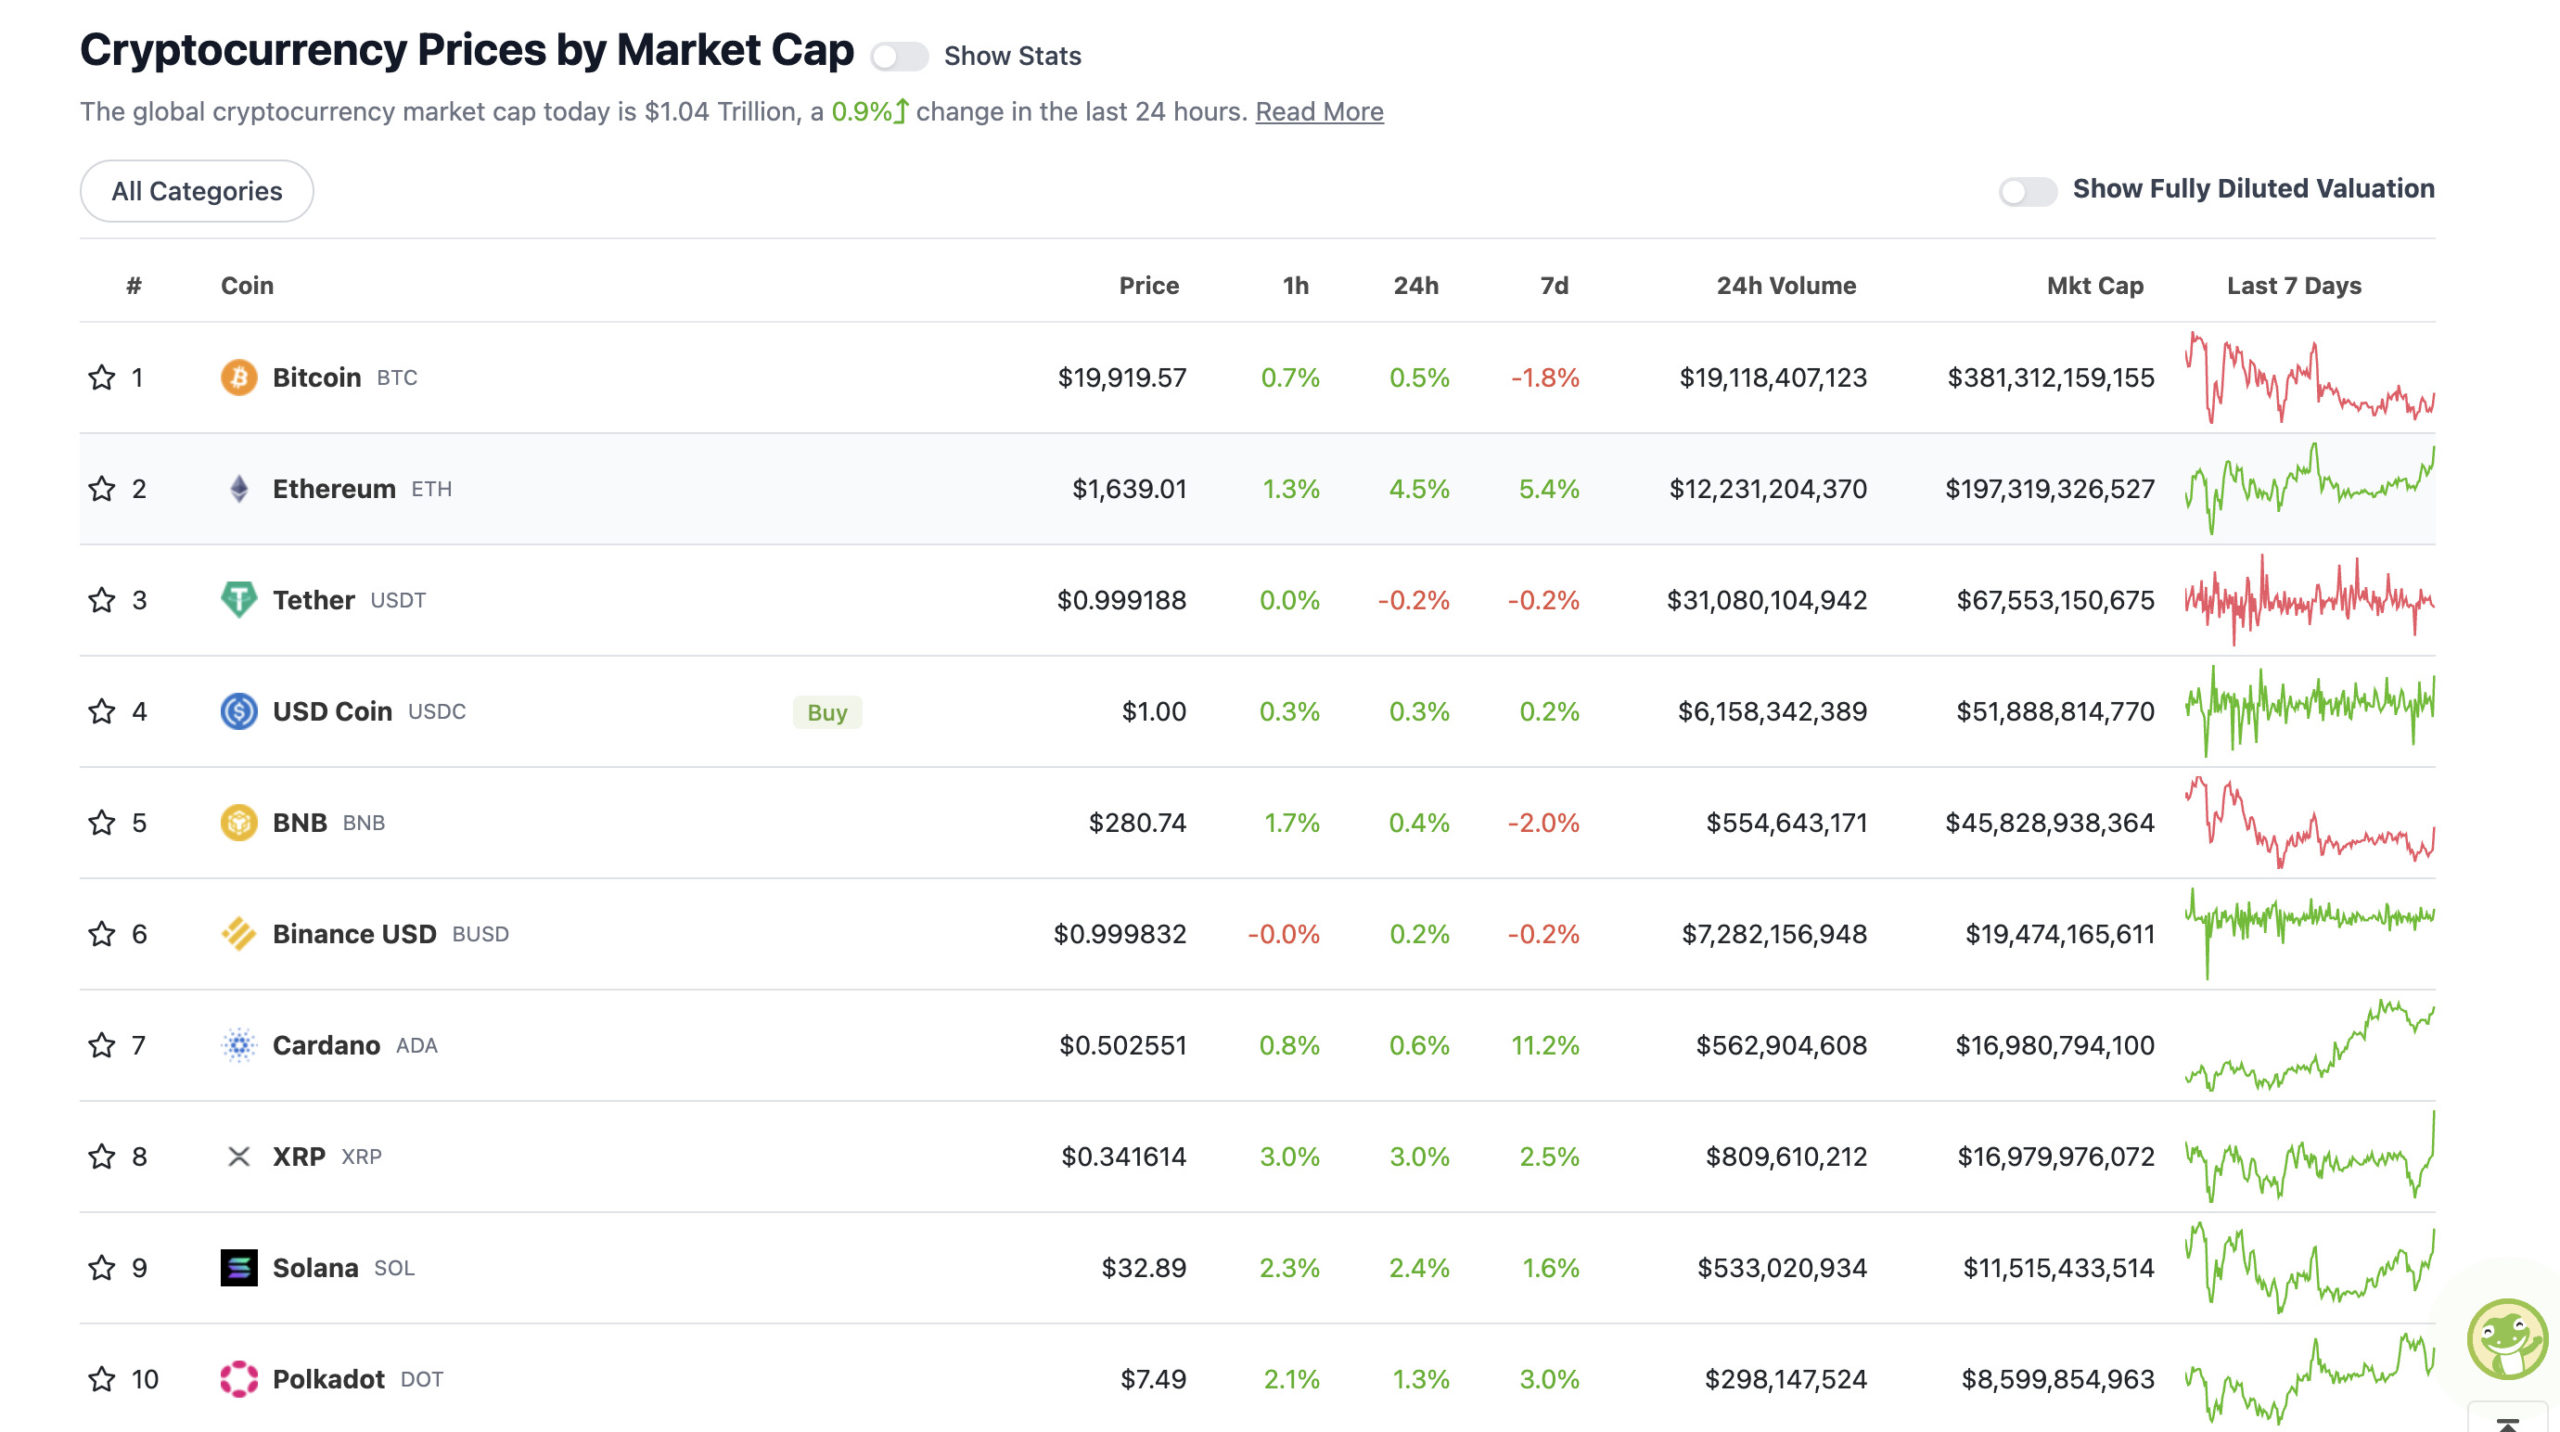Star XRP as a favorite

click(x=102, y=1156)
